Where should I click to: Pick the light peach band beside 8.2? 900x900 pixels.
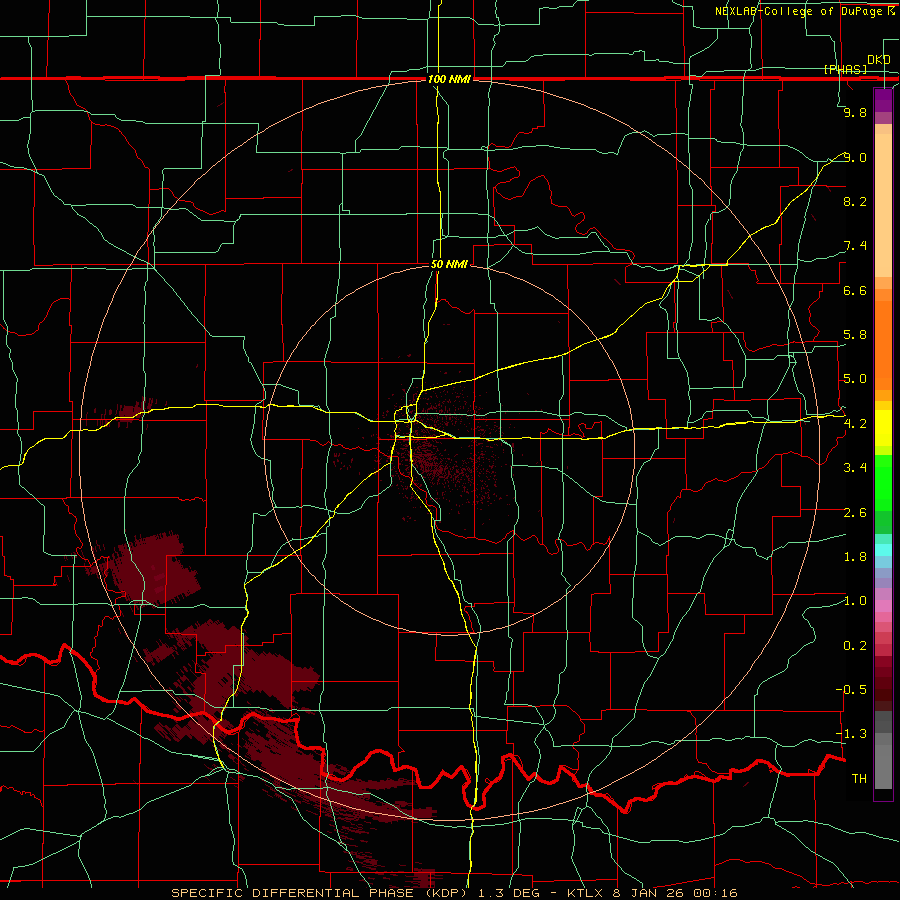[883, 205]
